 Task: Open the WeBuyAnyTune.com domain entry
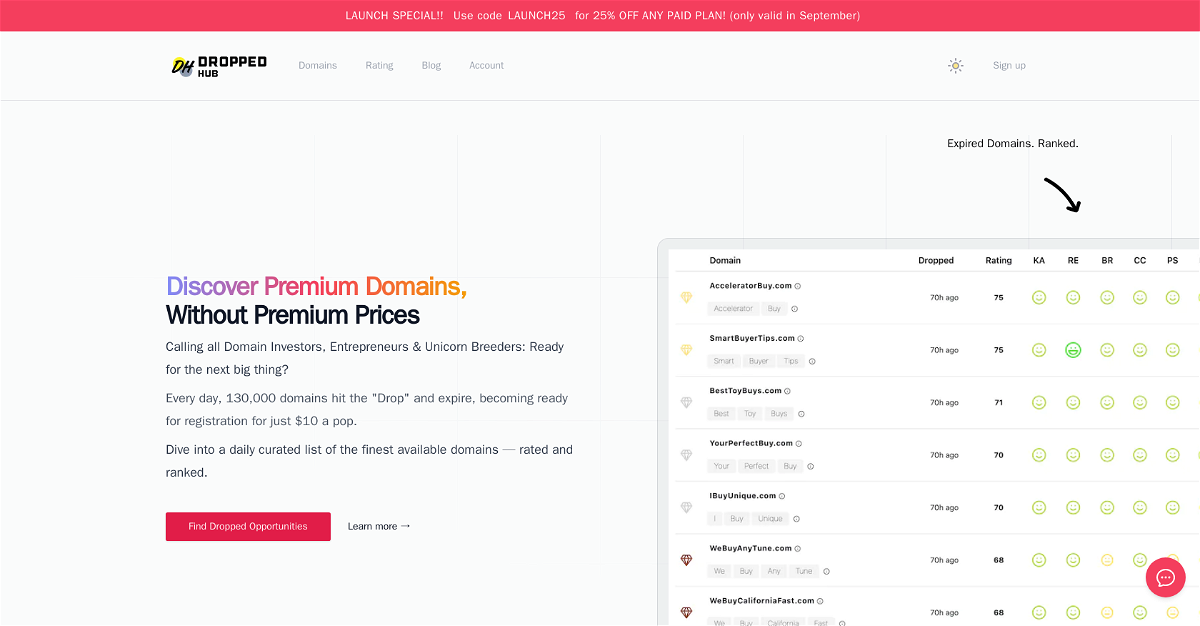coord(750,549)
